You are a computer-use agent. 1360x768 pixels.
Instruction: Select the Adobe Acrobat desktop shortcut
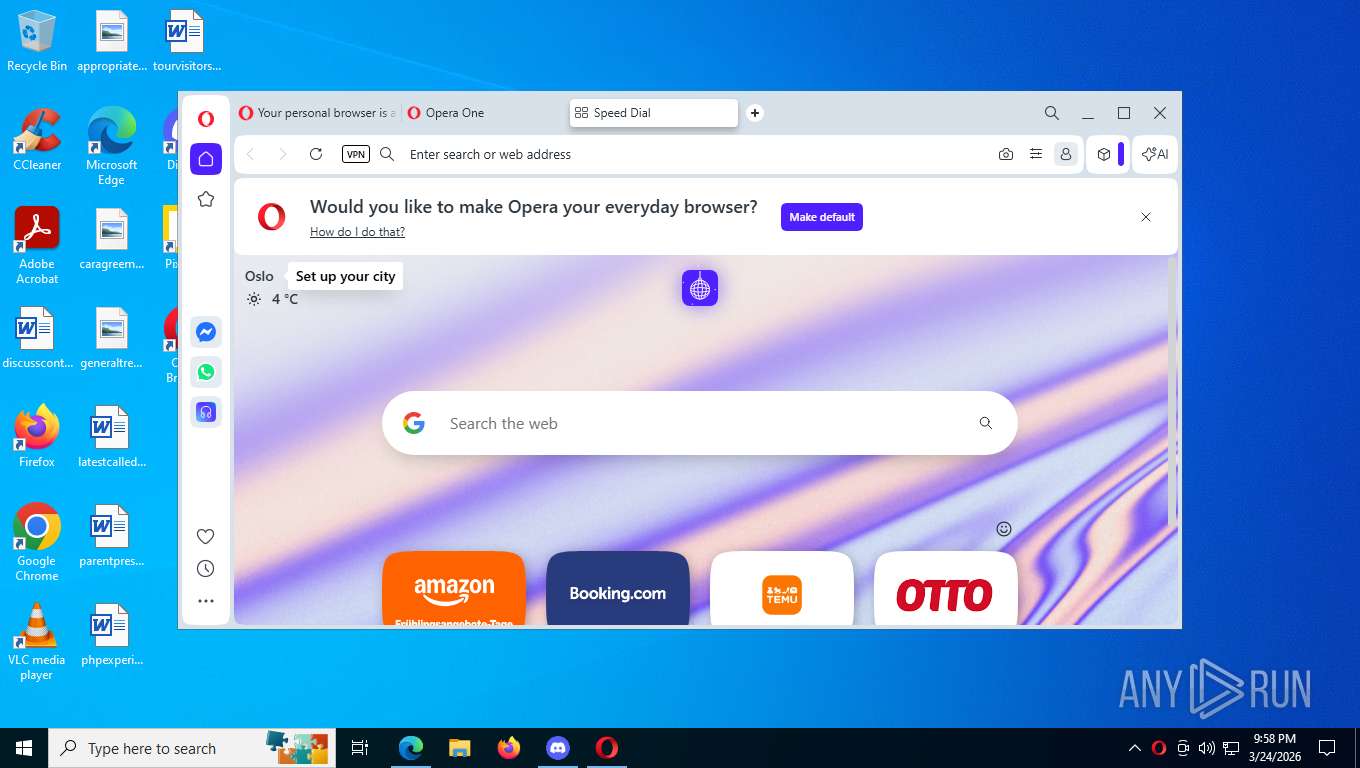[37, 246]
